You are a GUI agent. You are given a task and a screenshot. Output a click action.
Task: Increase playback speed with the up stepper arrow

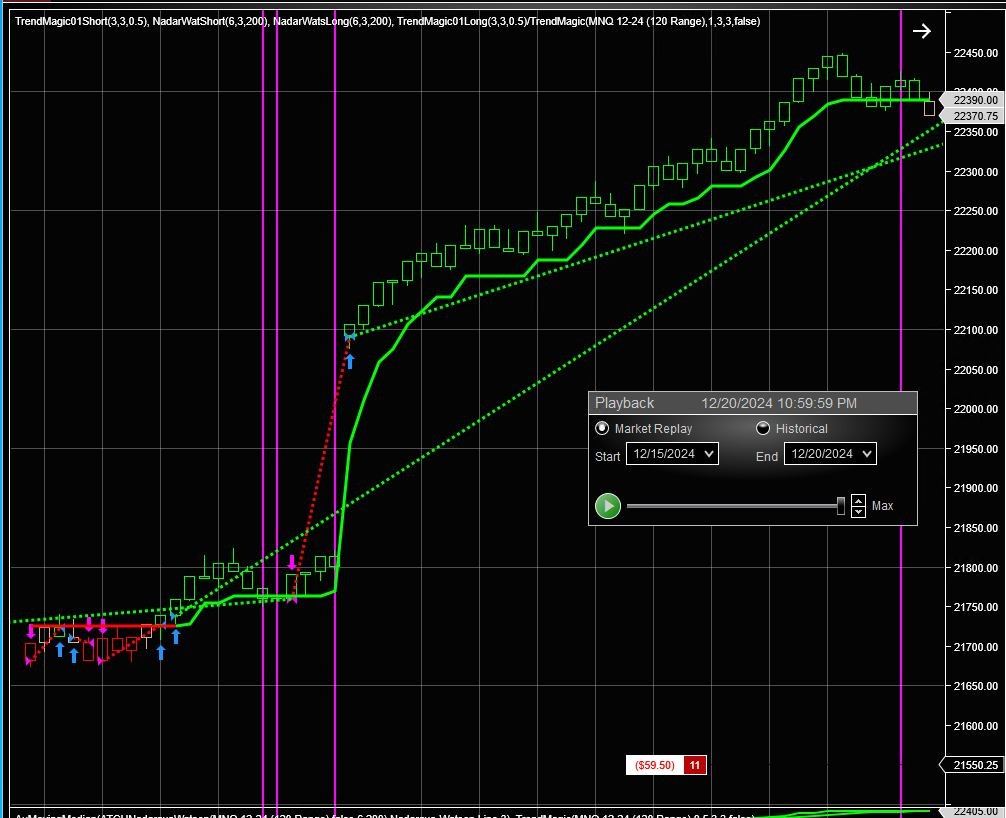858,500
